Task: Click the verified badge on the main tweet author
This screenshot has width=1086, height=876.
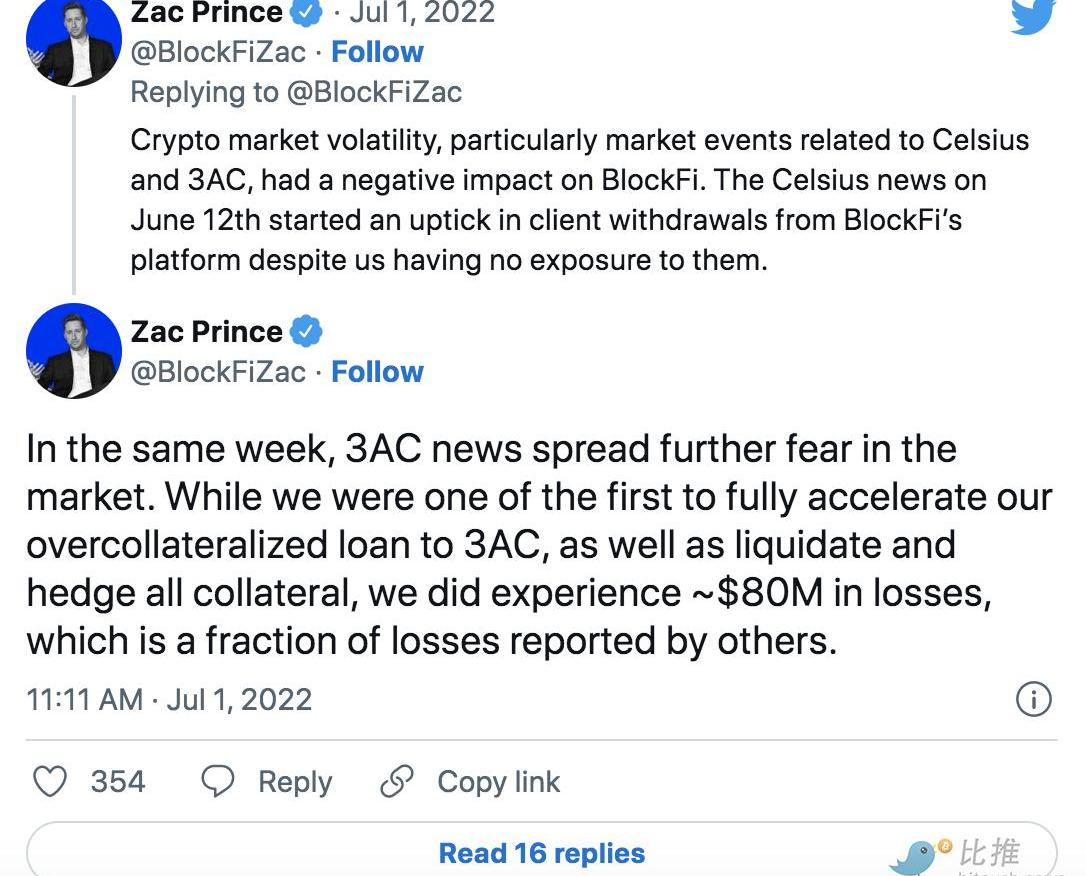Action: point(306,332)
